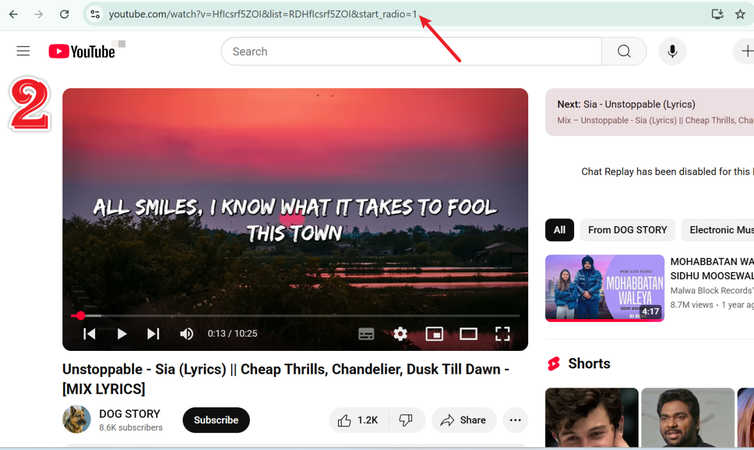
Task: Subscribe to DOG STORY channel
Action: coord(216,420)
